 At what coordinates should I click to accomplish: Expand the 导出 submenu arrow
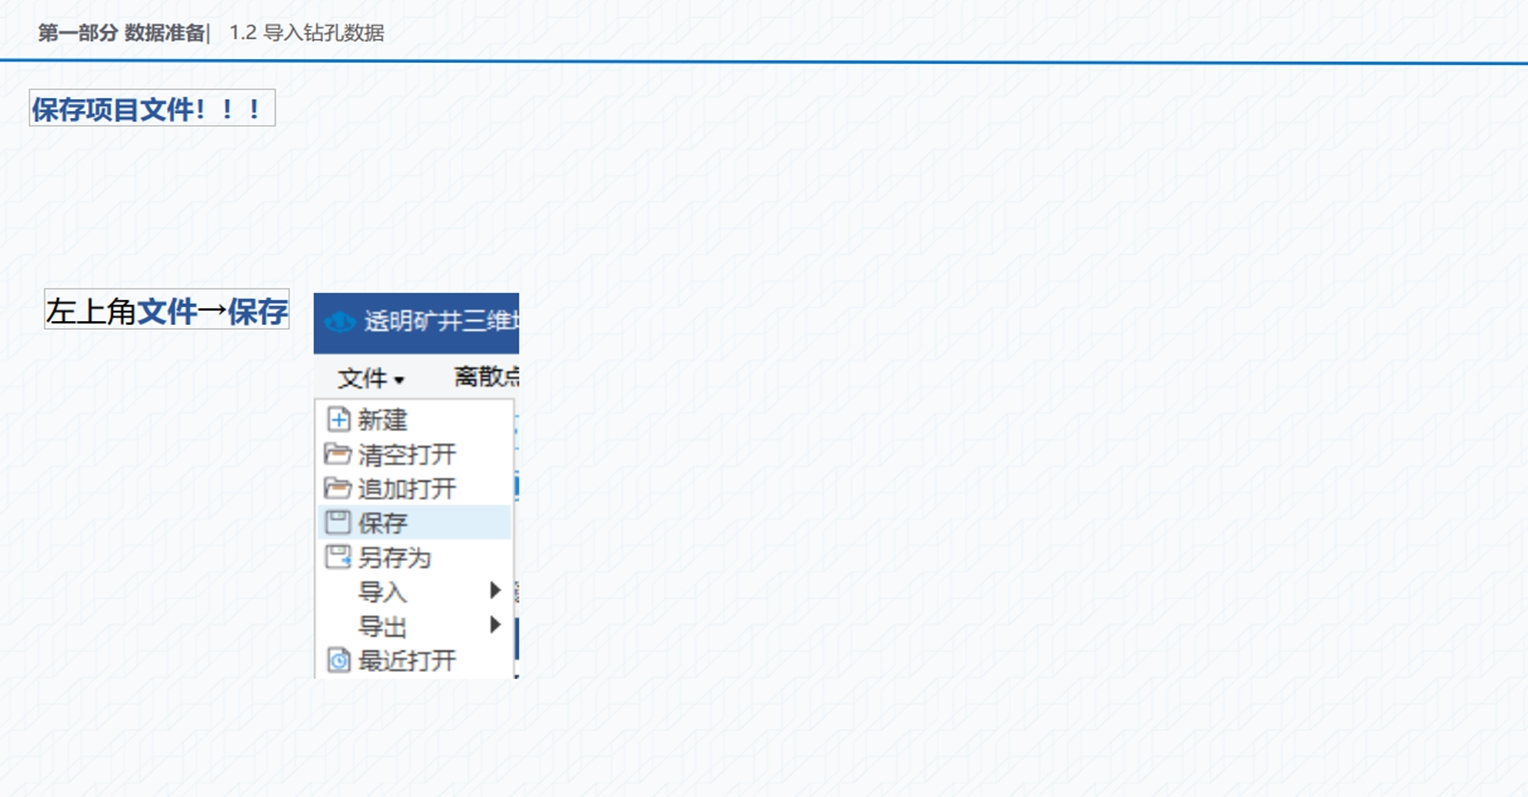tap(495, 626)
